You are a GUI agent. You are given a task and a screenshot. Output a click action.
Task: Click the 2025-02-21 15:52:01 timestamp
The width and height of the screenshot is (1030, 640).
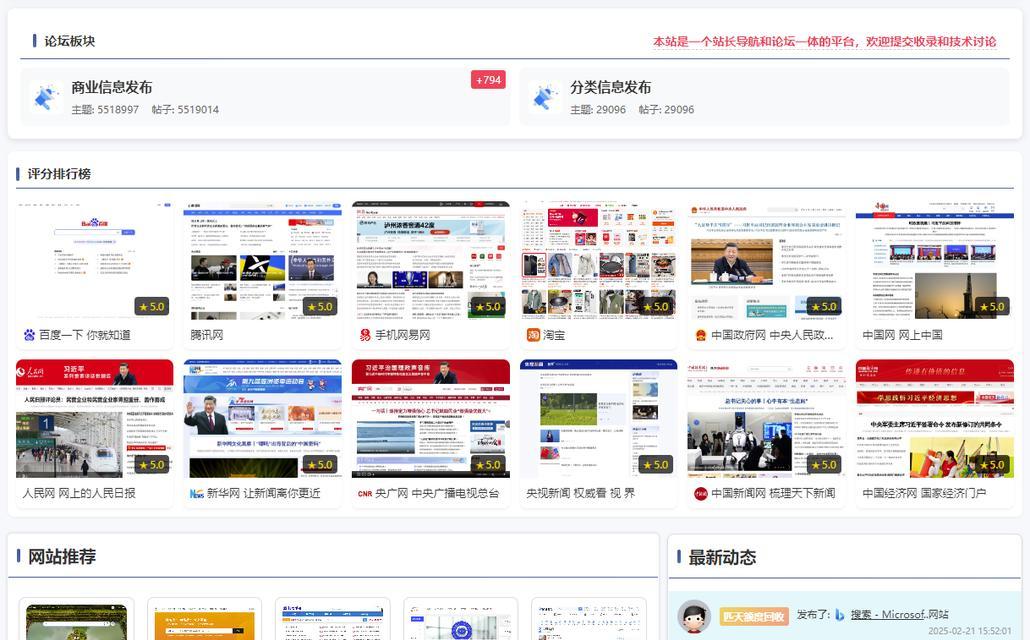(x=970, y=631)
